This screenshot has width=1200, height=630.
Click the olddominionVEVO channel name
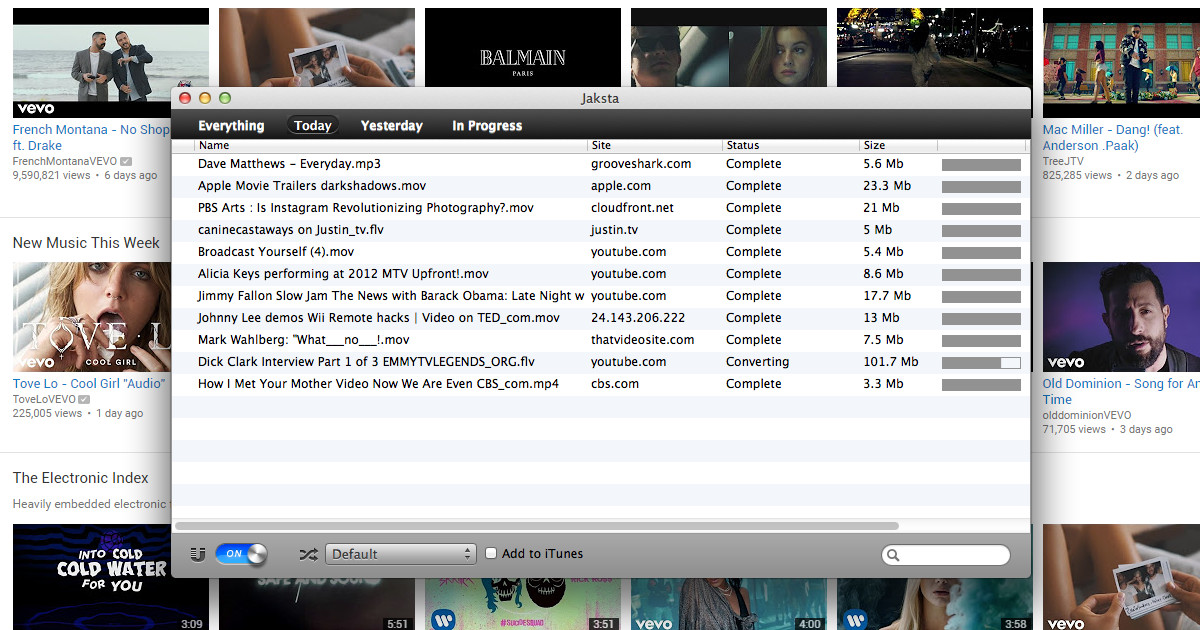click(x=1087, y=415)
